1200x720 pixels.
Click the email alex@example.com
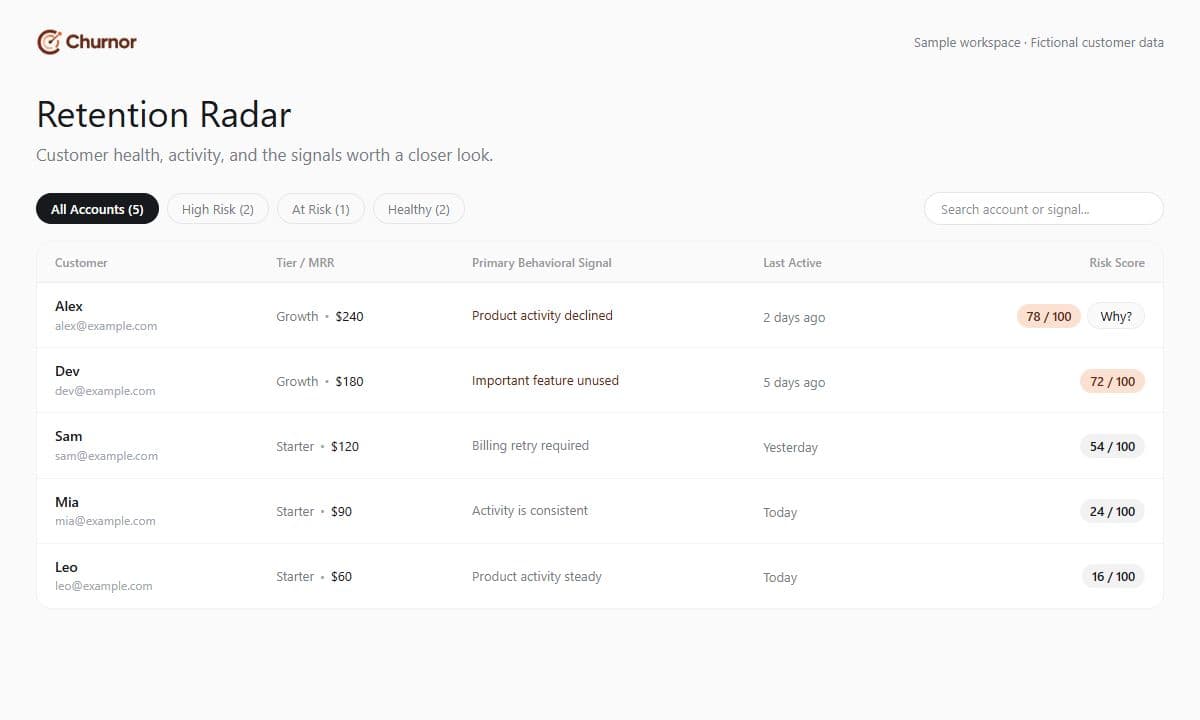106,326
